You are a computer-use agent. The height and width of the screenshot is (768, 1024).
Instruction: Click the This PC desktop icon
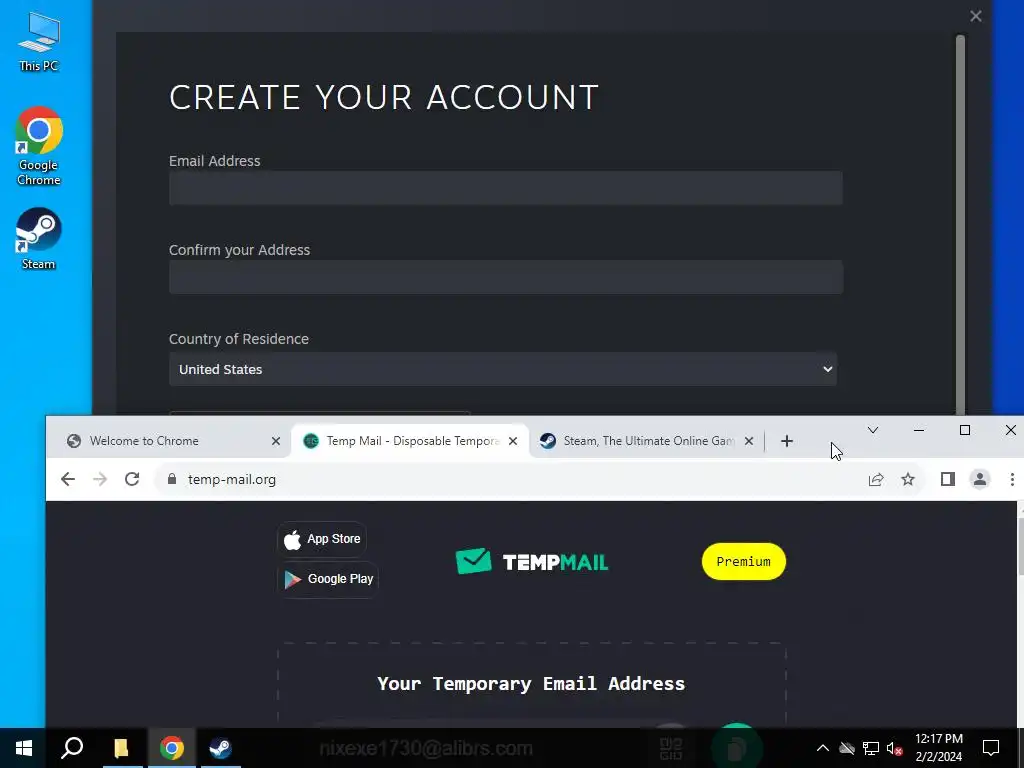click(x=39, y=41)
